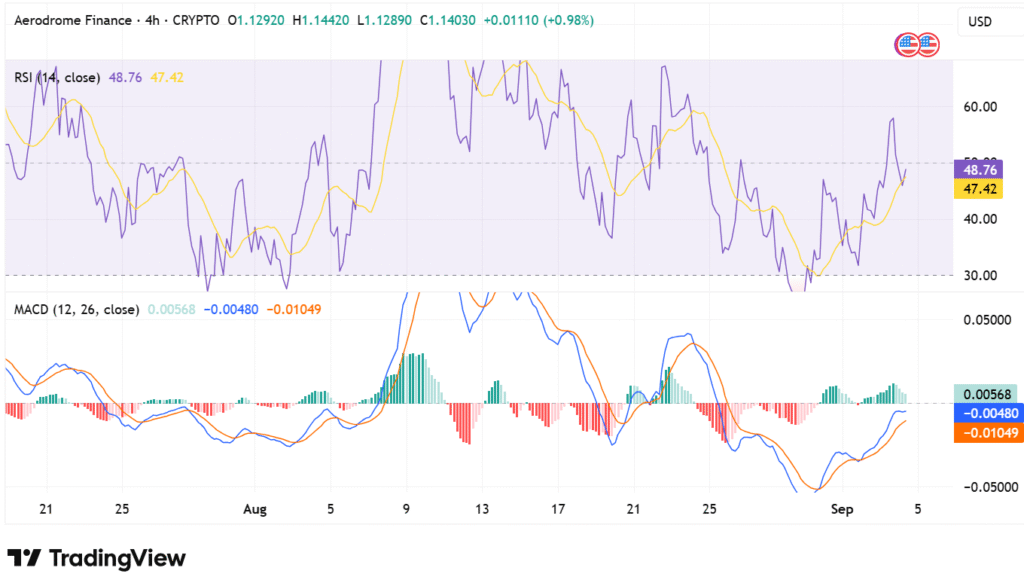This screenshot has width=1024, height=586.
Task: Click date 13 on the time axis
Action: click(x=482, y=509)
